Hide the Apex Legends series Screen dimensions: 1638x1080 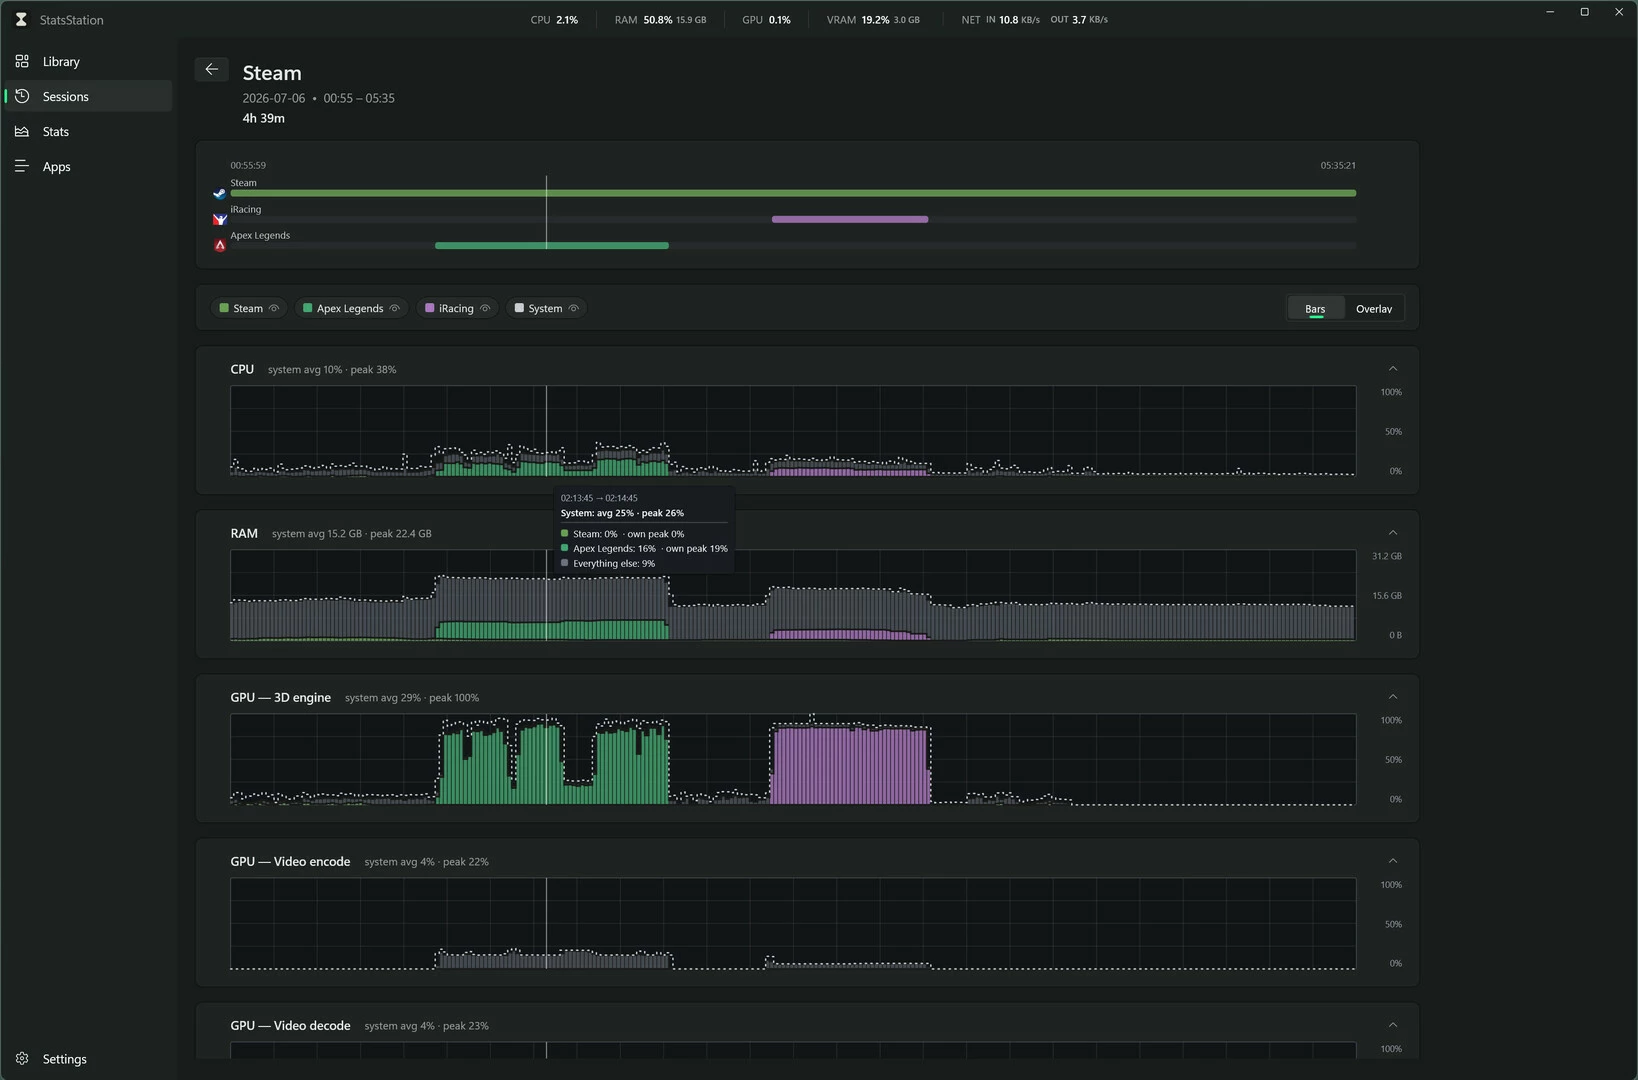pos(394,308)
